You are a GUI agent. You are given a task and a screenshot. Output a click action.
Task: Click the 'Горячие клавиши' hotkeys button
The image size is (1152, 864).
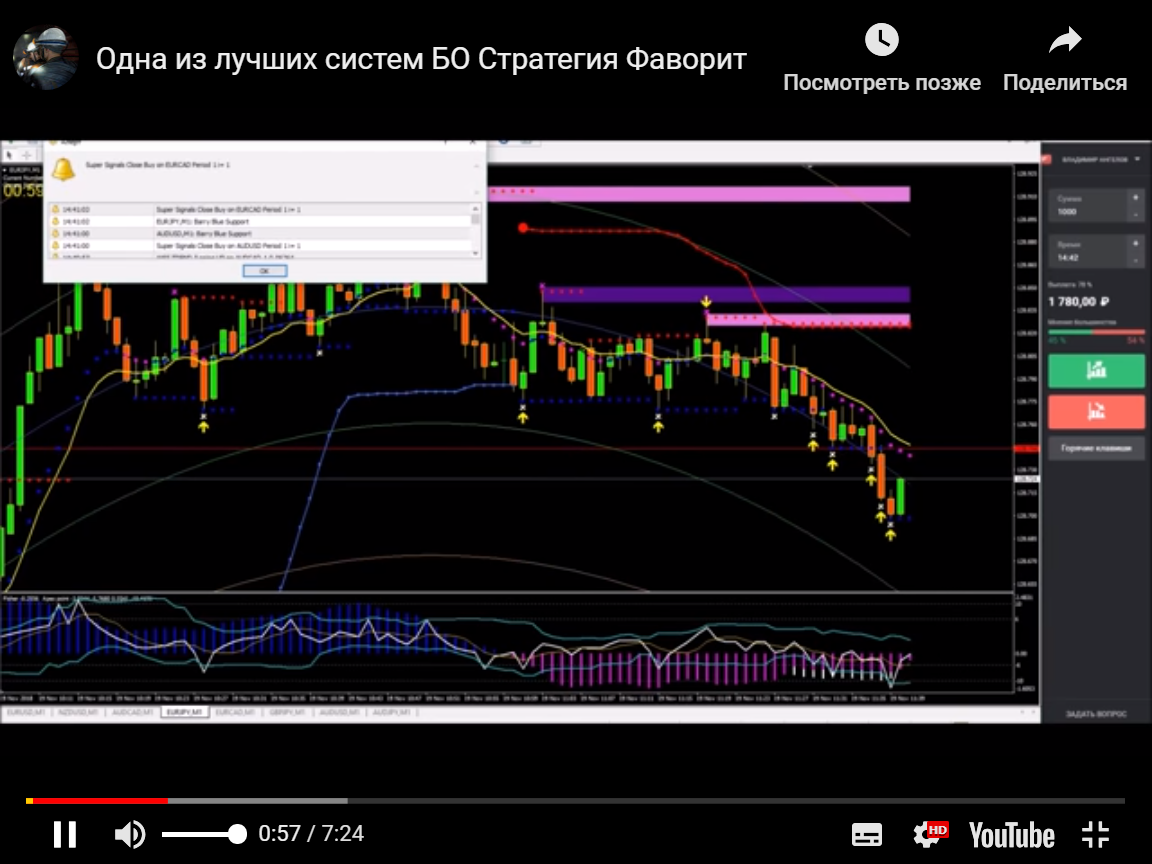tap(1095, 448)
